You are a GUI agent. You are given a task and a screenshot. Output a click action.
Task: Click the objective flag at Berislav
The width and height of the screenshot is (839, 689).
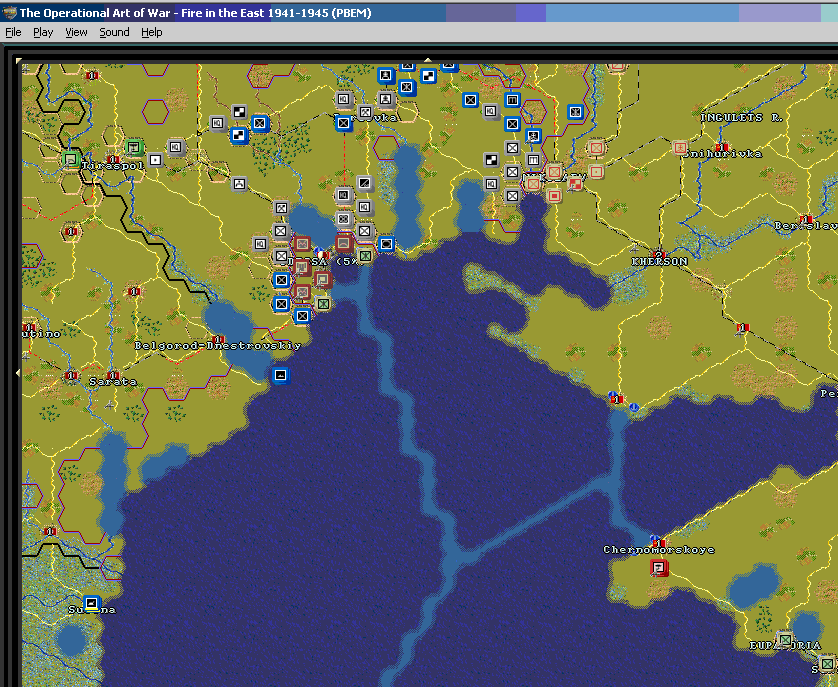pos(806,219)
